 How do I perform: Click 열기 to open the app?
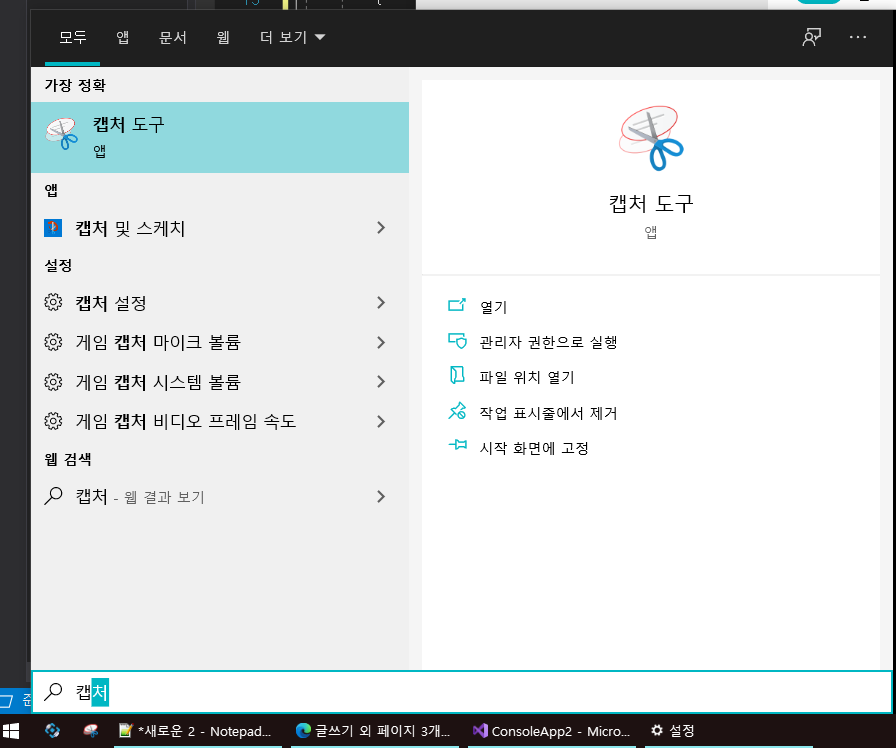493,307
